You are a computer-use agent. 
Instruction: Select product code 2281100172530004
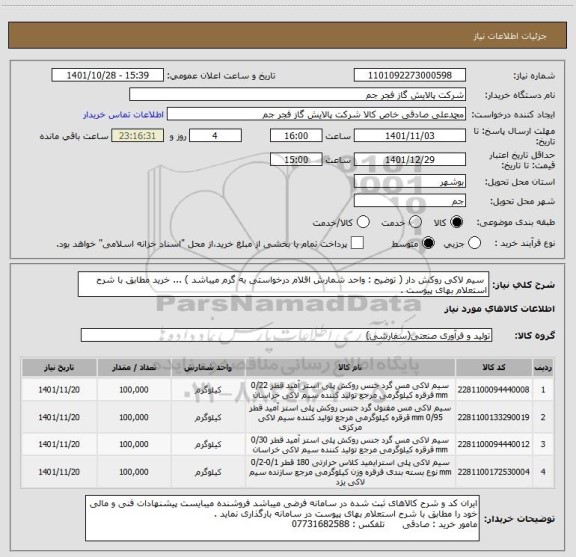(493, 472)
